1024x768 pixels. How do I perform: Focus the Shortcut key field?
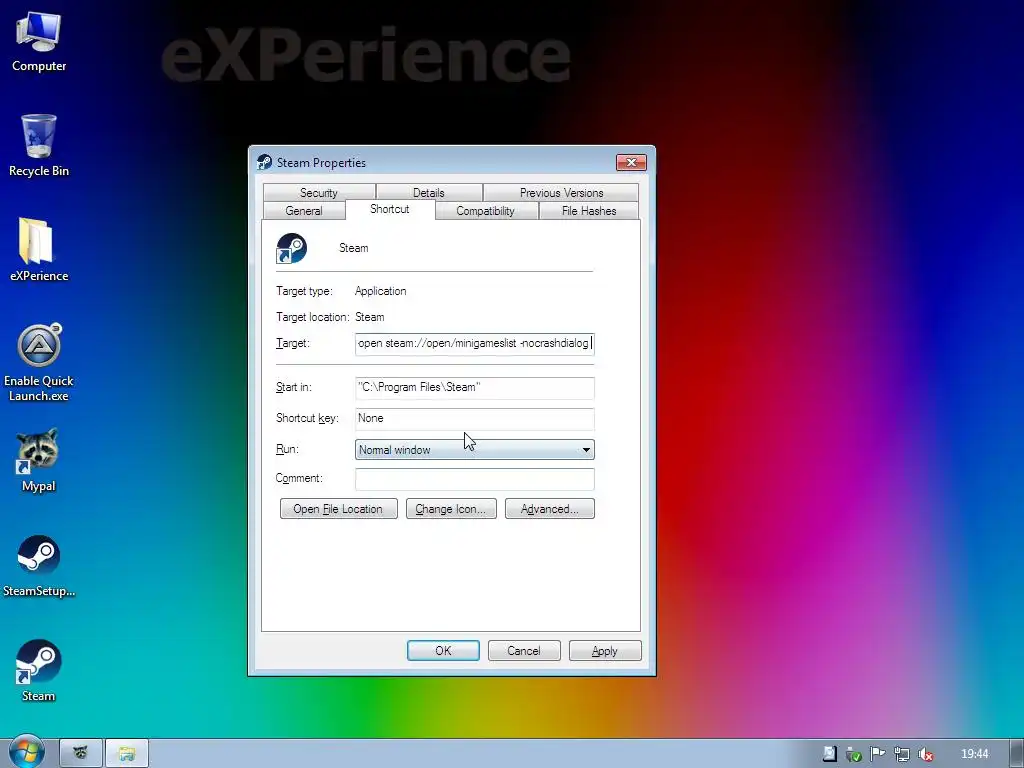tap(475, 419)
